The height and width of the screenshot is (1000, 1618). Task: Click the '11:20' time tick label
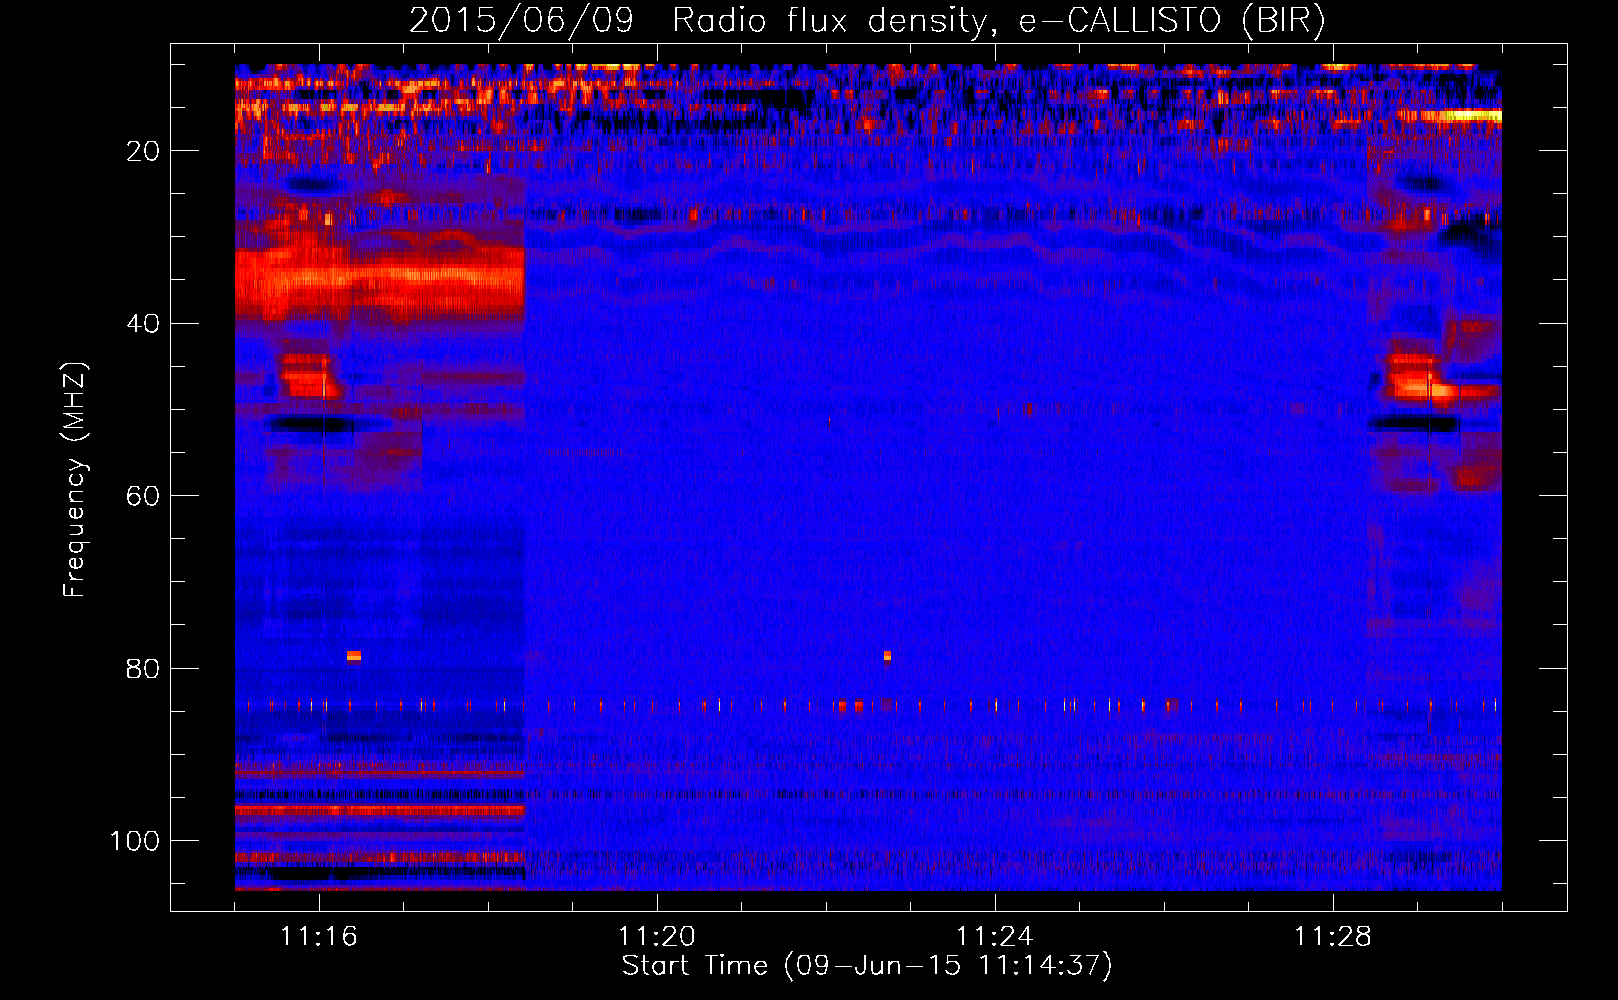[x=657, y=937]
